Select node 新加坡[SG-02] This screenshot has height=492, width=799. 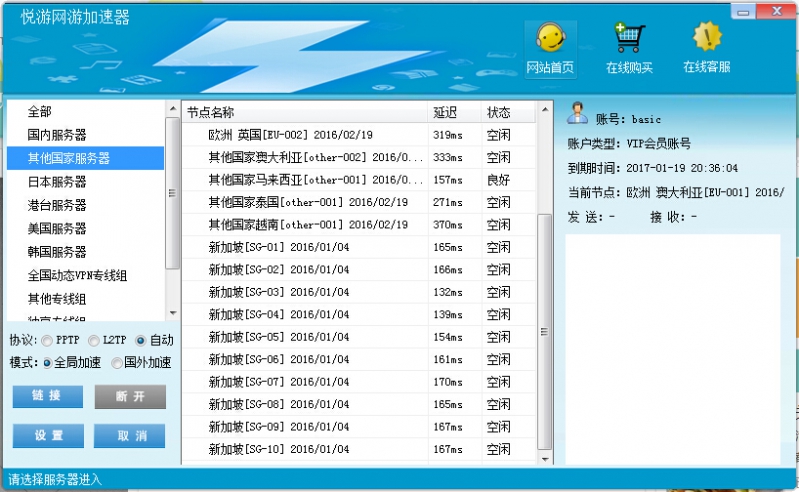(359, 269)
